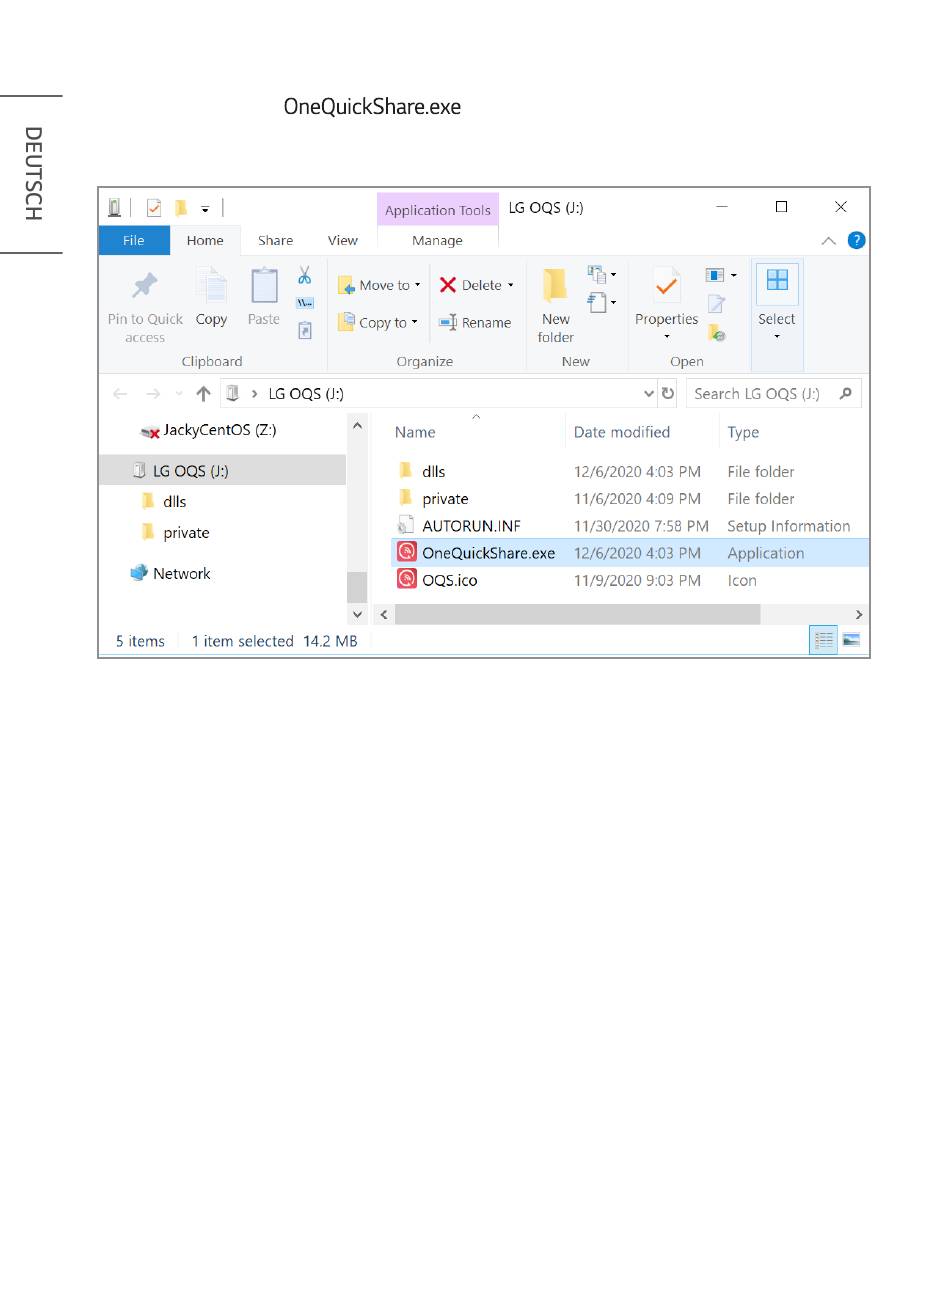Open Customize Quick Access Toolbar dropdown
Screen dimensions: 950x1295
click(205, 209)
